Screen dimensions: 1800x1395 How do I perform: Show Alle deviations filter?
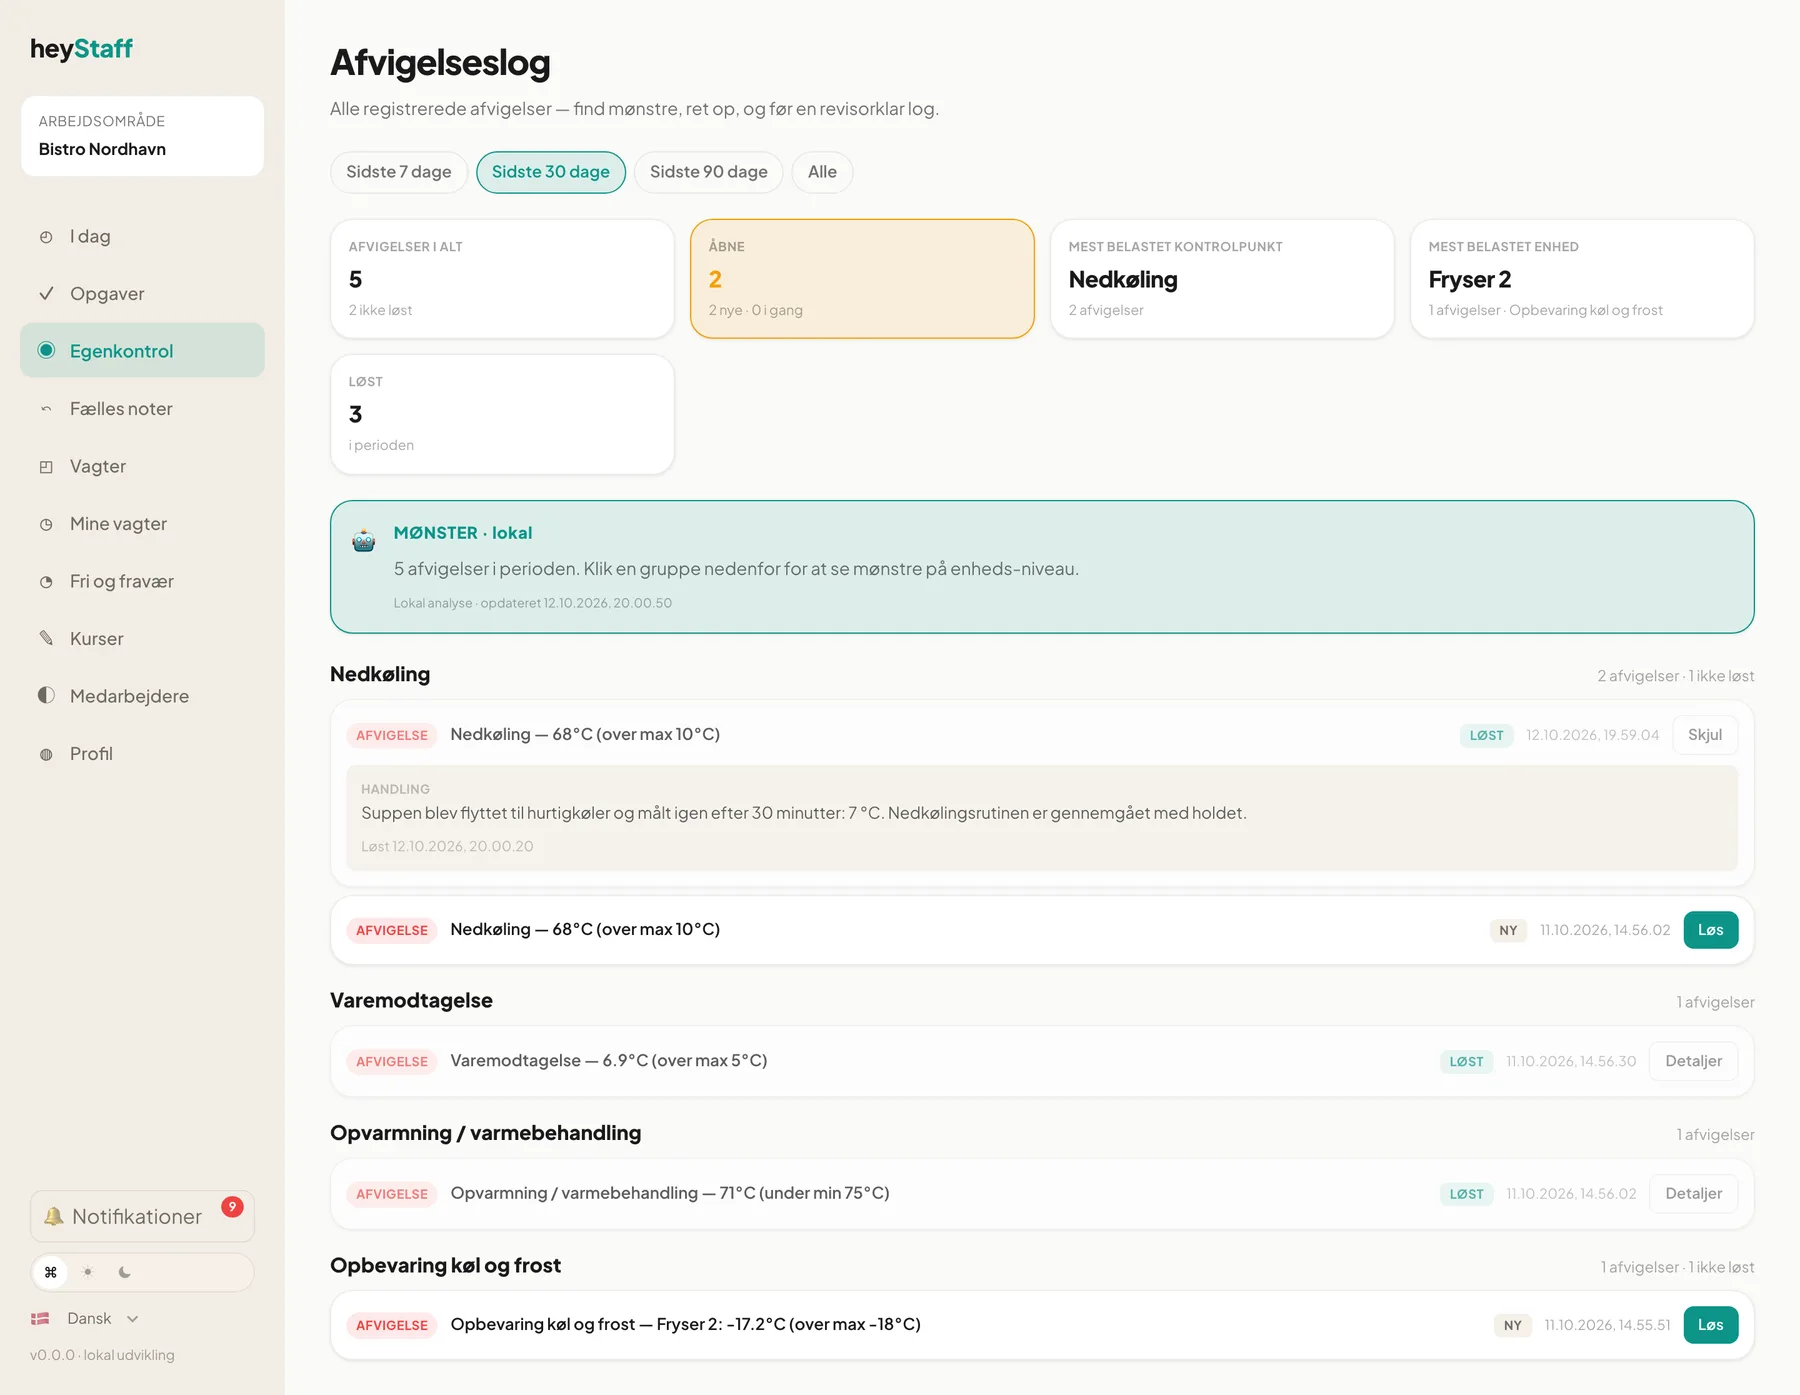click(x=822, y=172)
